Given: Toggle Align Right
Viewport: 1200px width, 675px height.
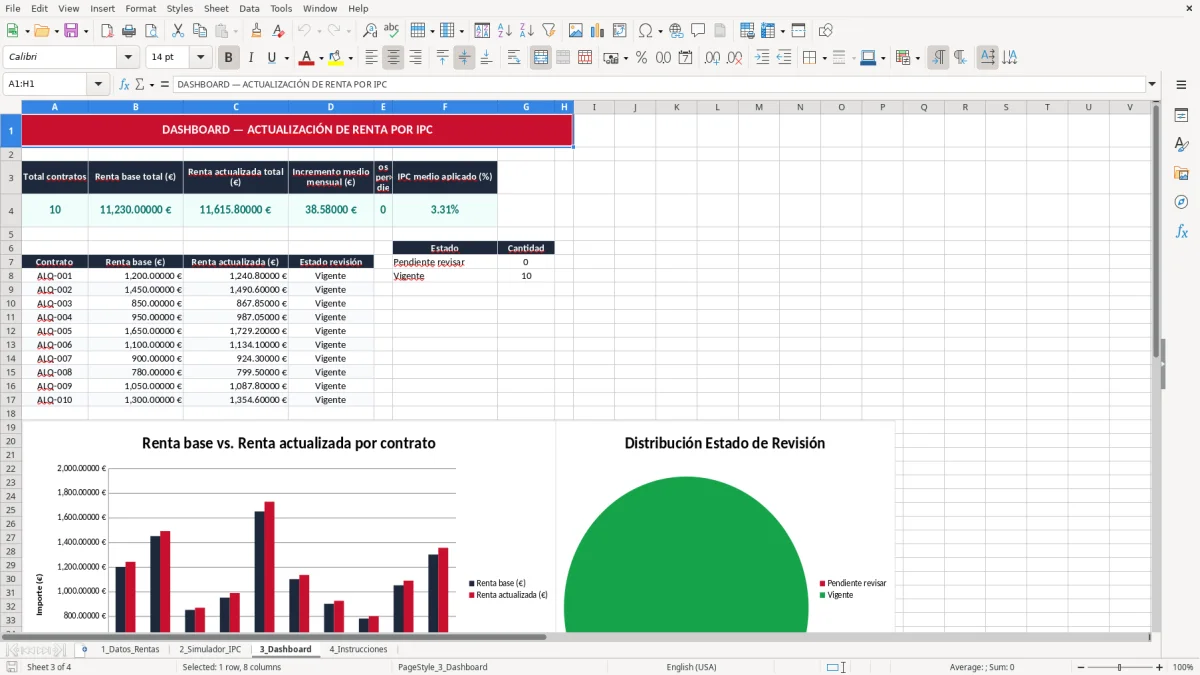Looking at the screenshot, I should pyautogui.click(x=415, y=58).
